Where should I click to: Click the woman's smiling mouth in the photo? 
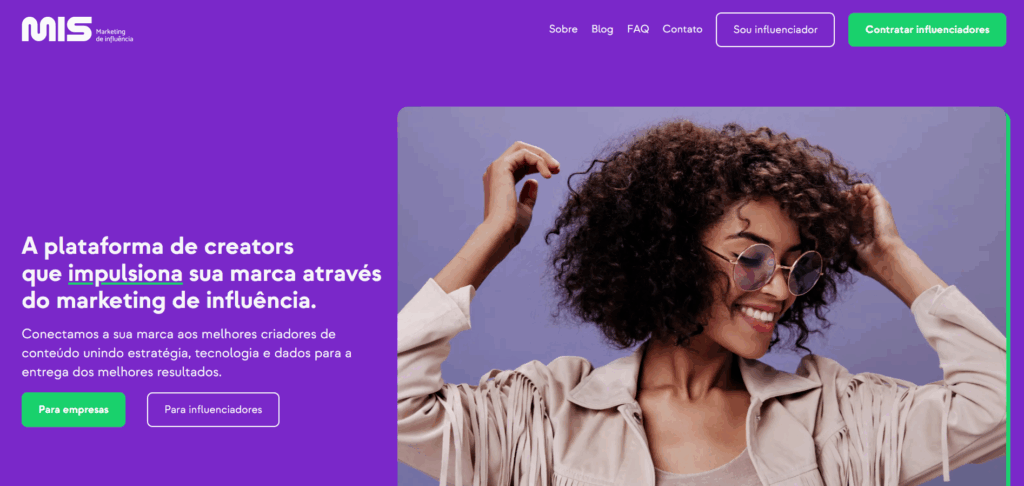click(758, 317)
